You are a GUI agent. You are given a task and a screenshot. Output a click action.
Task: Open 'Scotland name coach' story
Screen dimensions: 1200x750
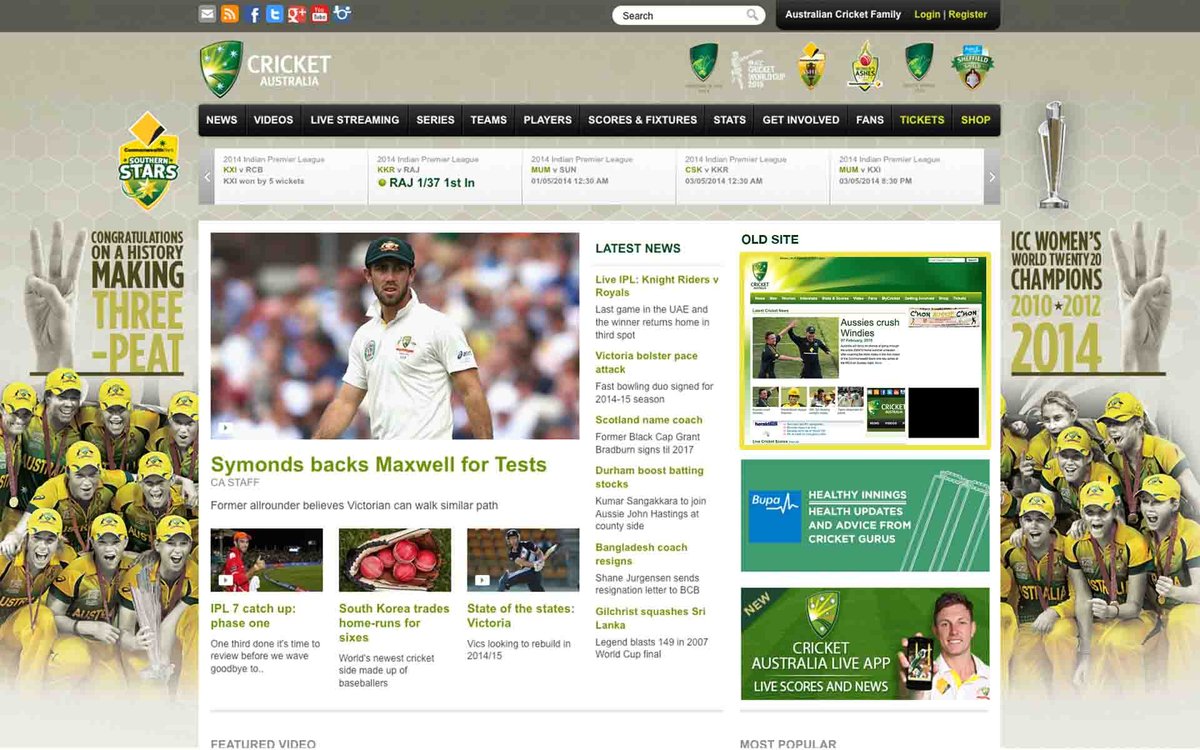tap(649, 420)
